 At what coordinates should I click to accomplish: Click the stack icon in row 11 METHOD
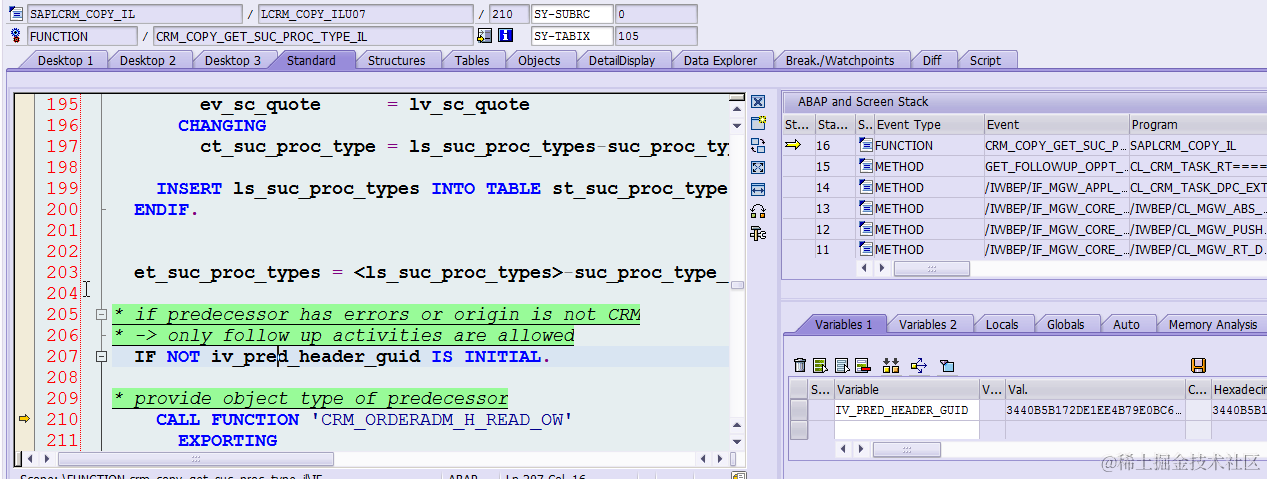865,250
